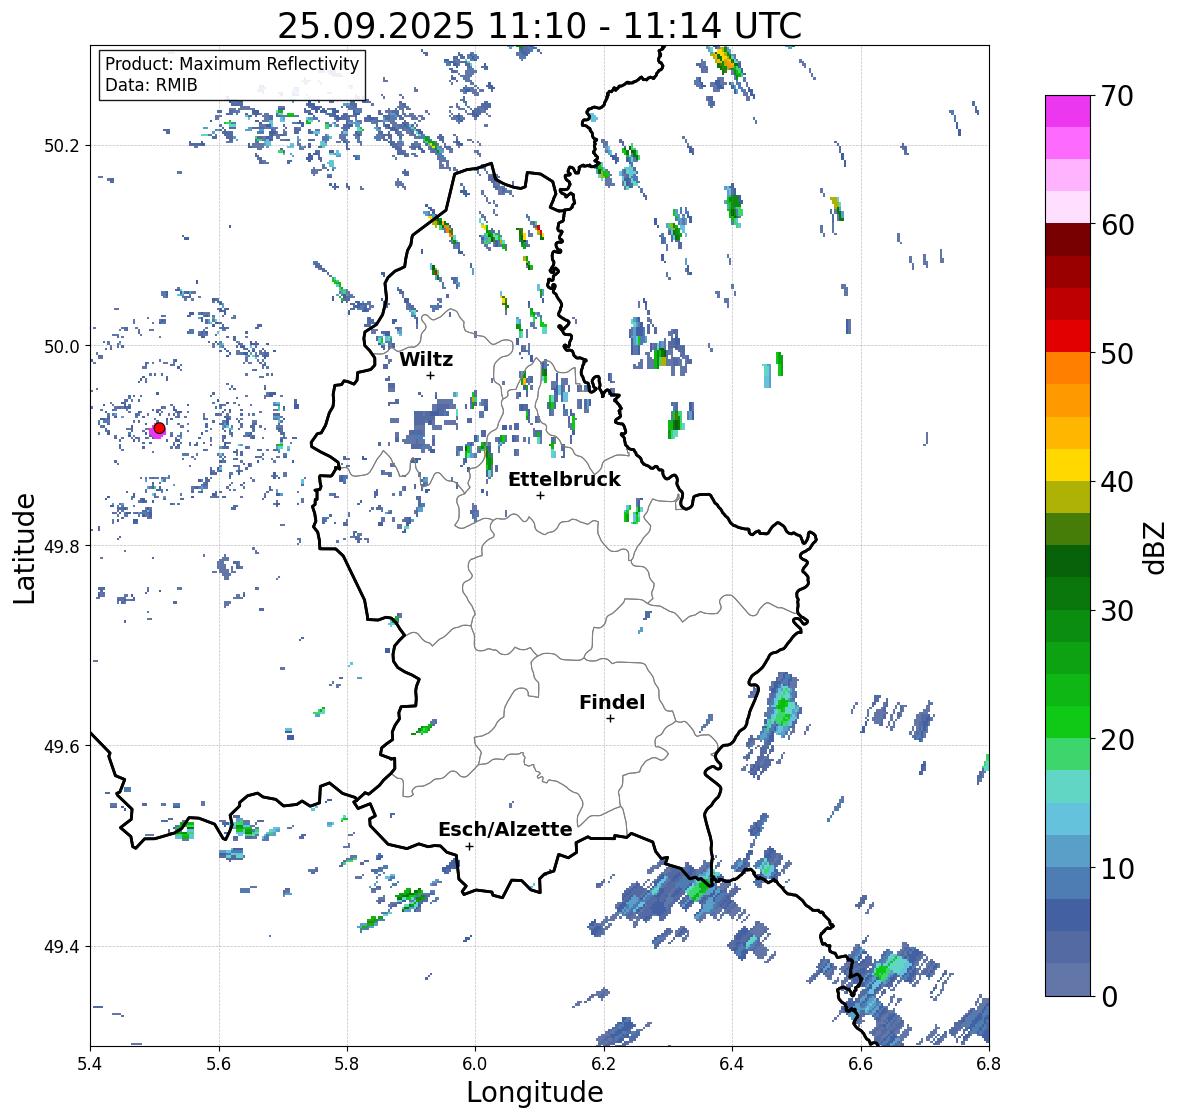Click the longitude tick label 6.2

[604, 1063]
